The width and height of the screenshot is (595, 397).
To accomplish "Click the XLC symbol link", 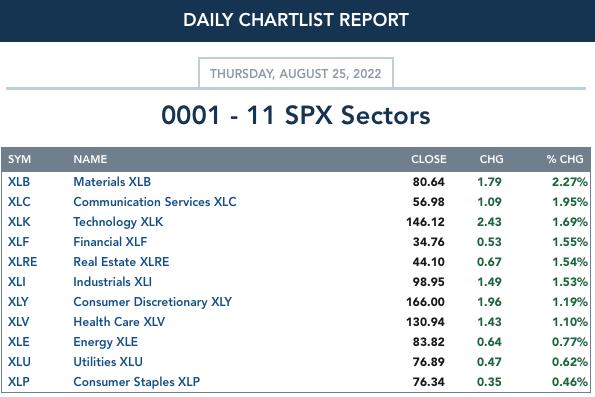I will pos(19,202).
